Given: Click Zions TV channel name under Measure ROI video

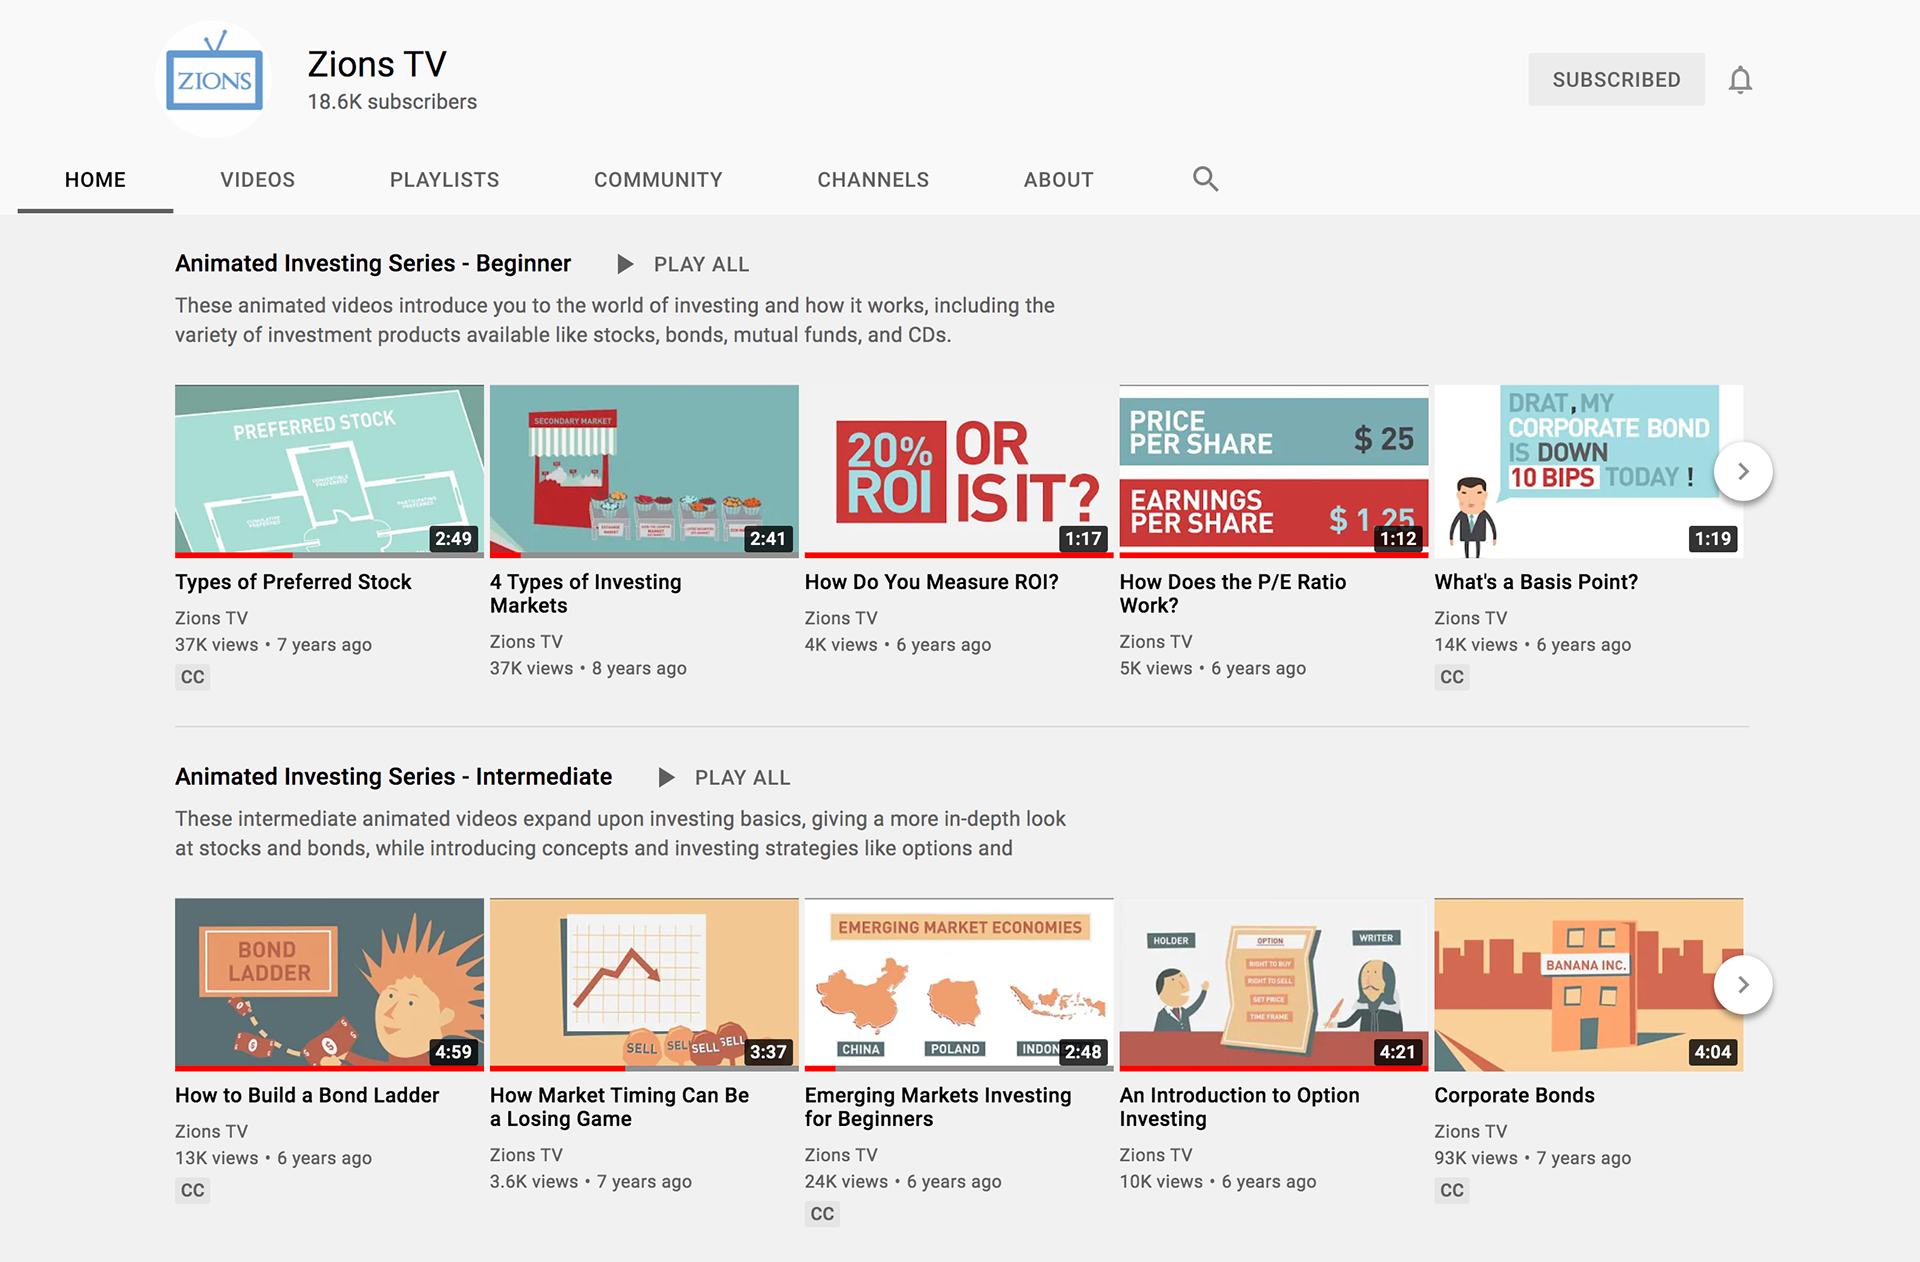Looking at the screenshot, I should 841,618.
